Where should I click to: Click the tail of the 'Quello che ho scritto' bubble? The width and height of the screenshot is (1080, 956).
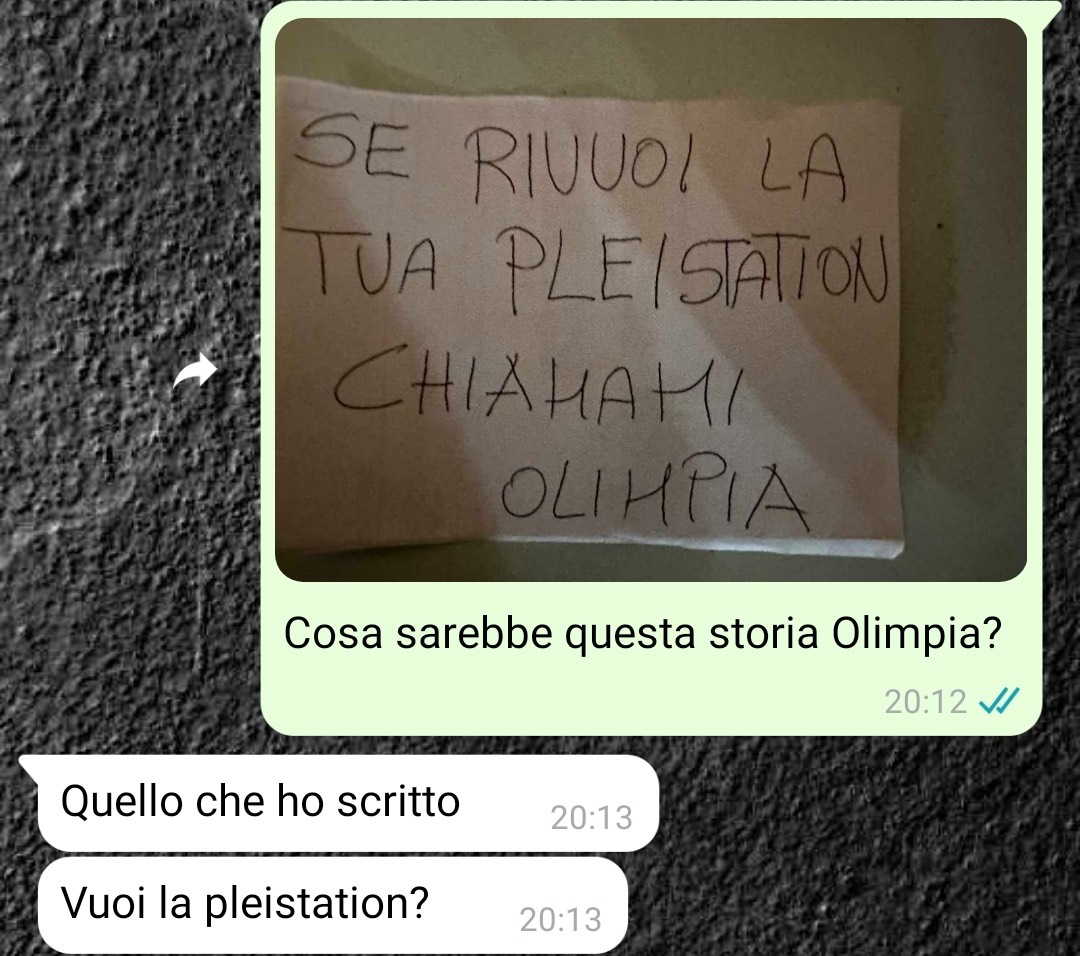[x=29, y=766]
